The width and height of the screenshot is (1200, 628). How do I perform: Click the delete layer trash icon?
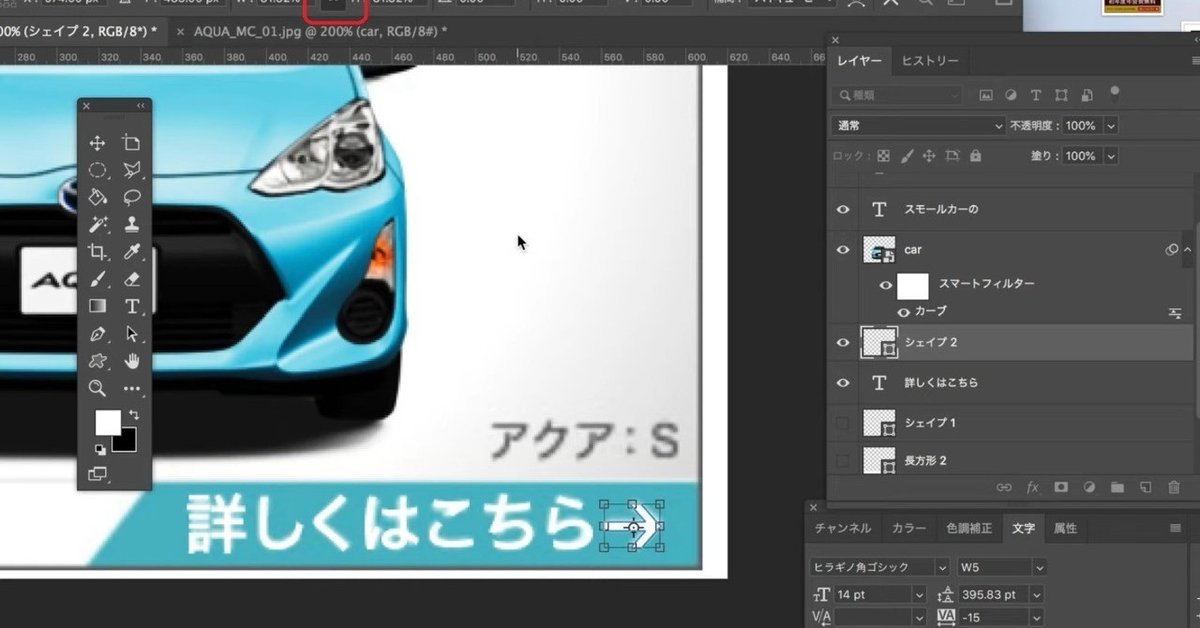coord(1175,487)
